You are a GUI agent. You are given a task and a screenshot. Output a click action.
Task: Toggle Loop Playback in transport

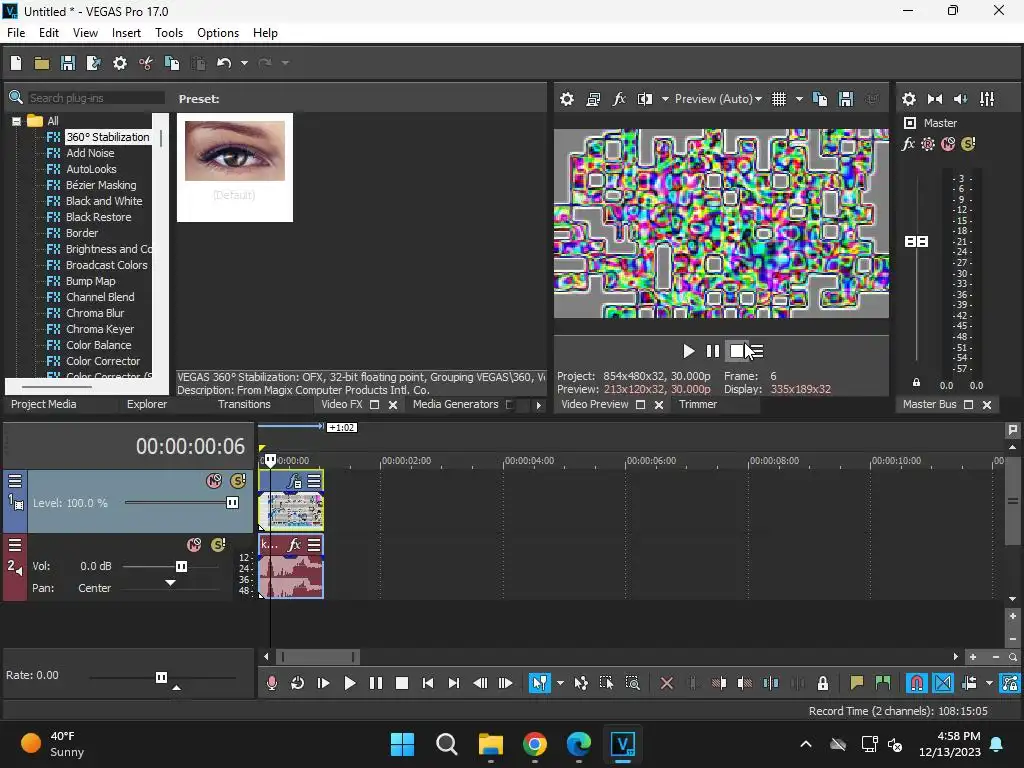(297, 684)
